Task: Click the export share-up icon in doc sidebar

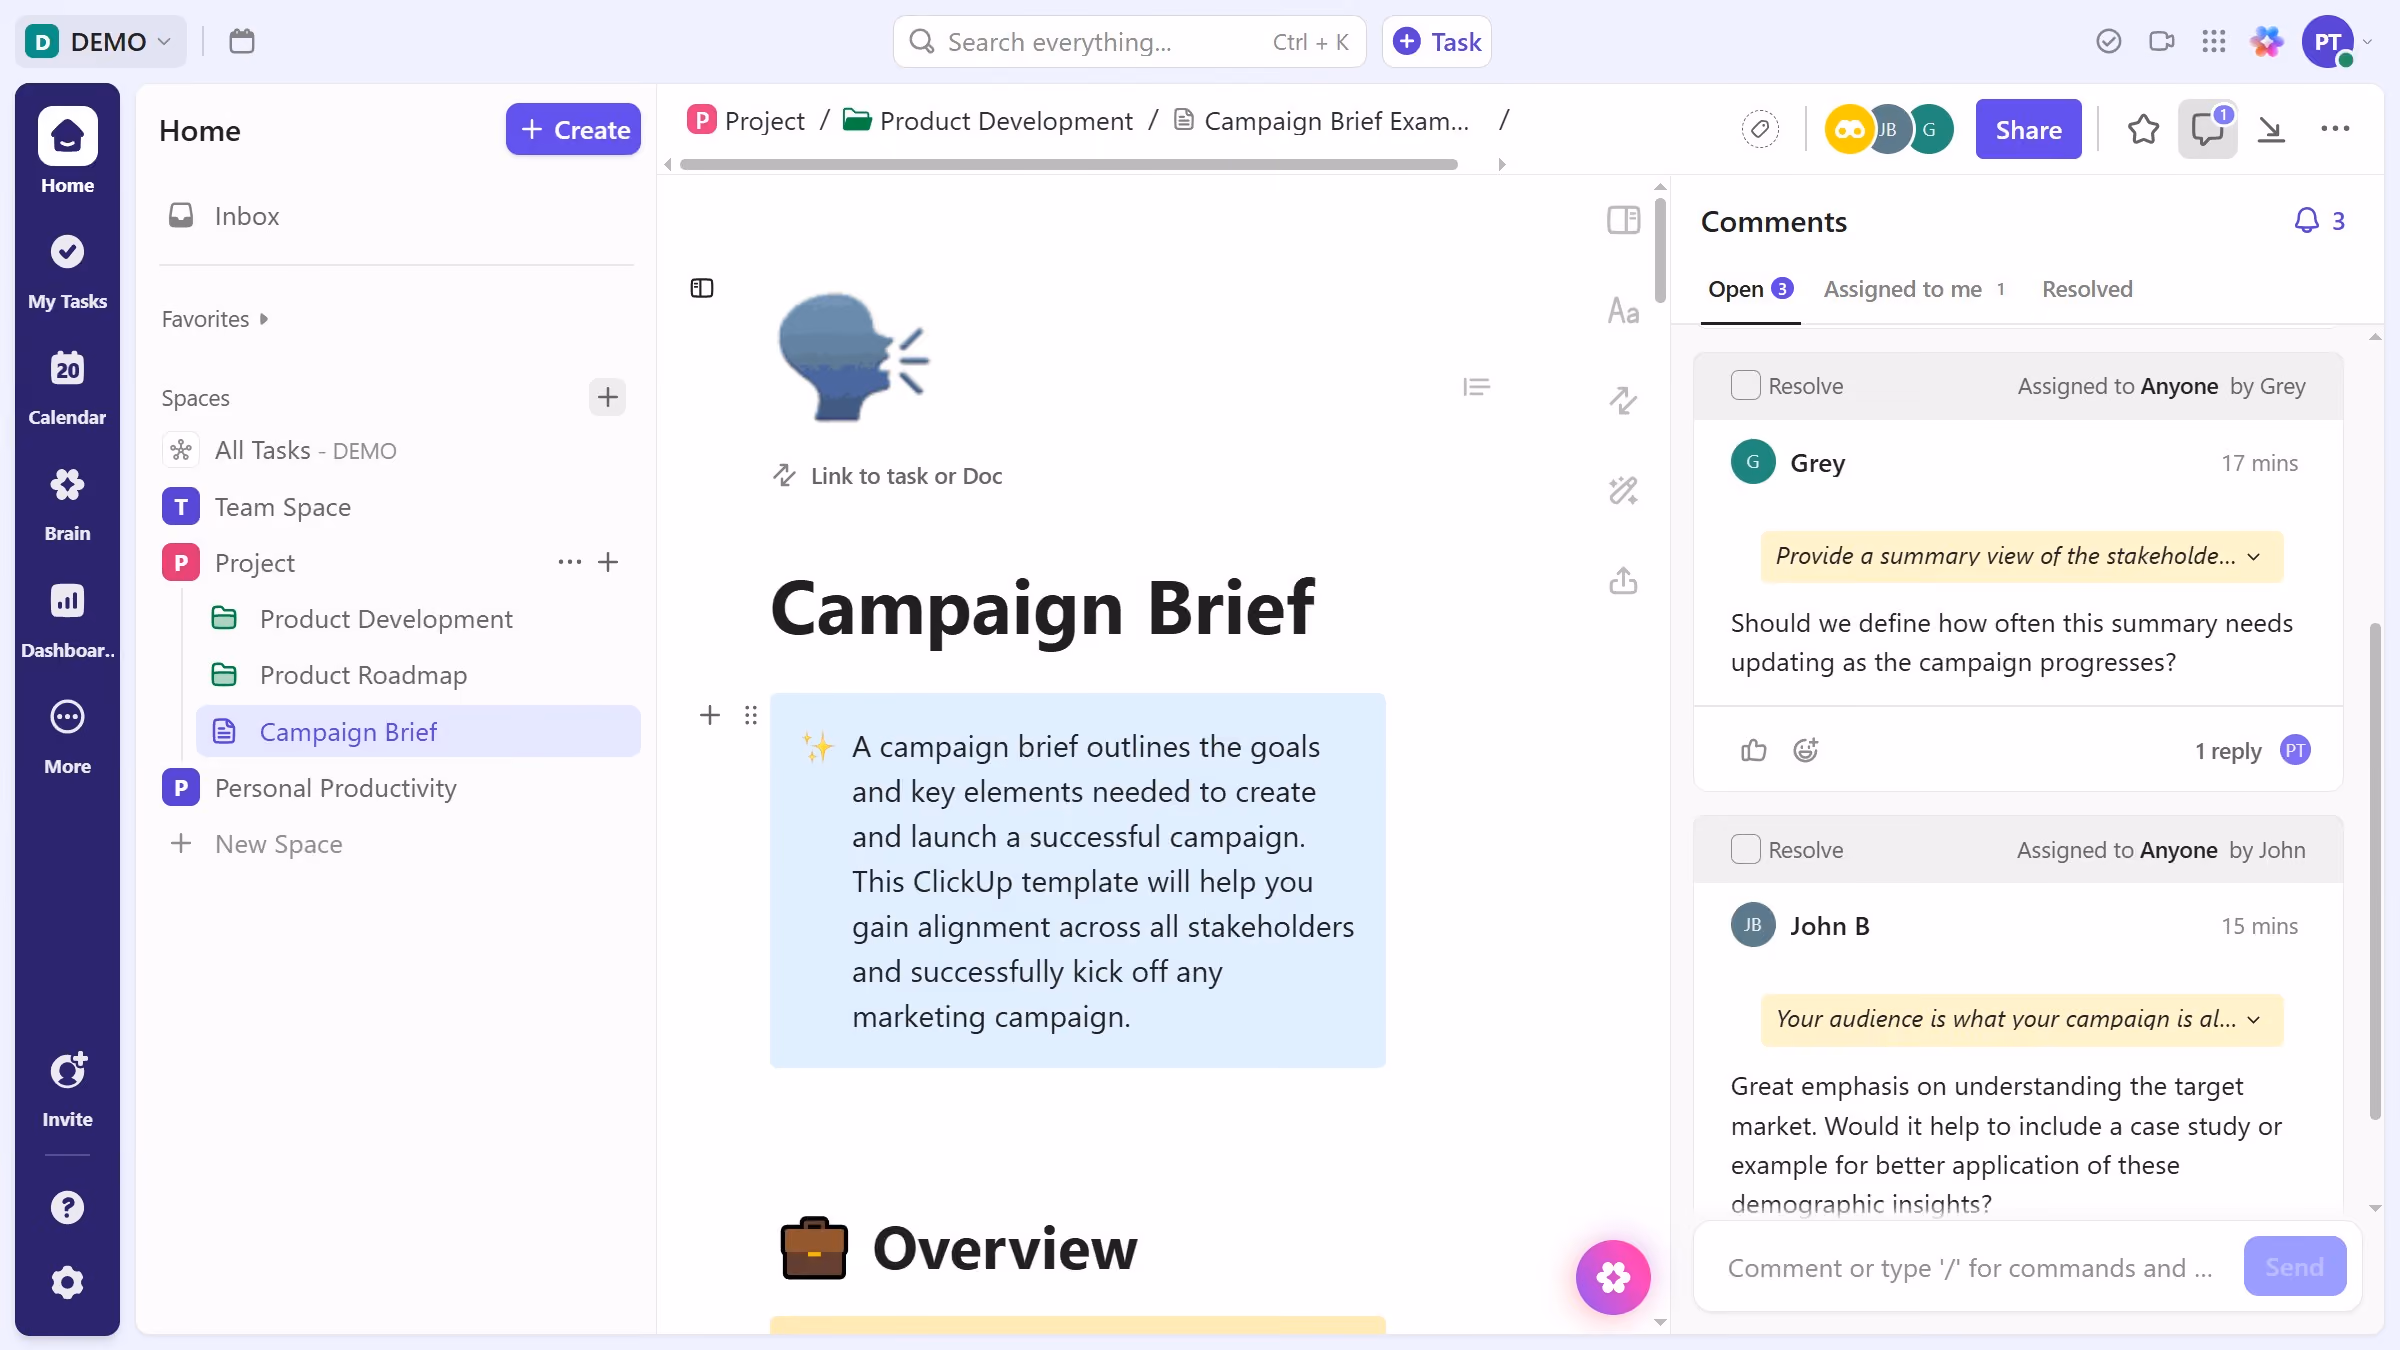Action: (x=1623, y=580)
